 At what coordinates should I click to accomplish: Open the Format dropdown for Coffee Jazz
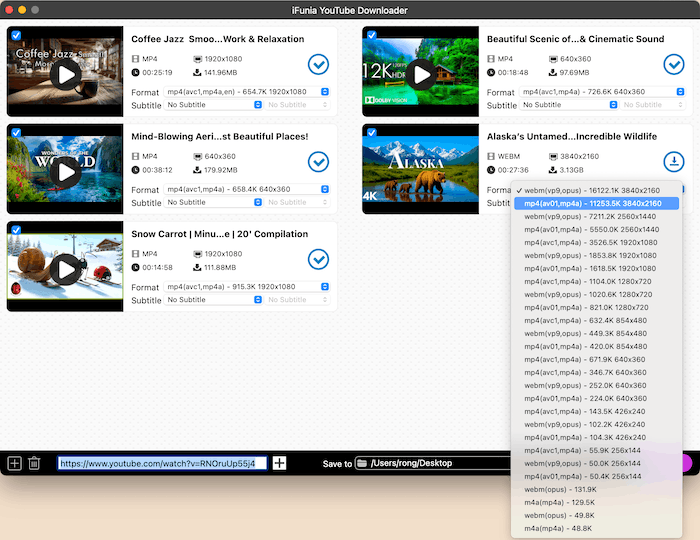247,92
